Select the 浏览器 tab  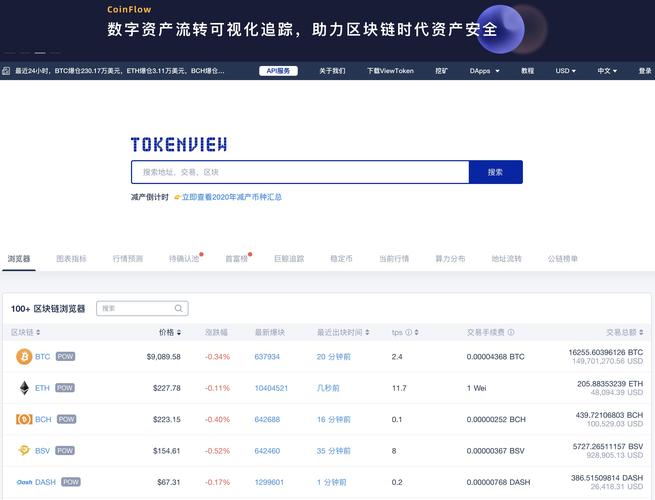tap(19, 259)
